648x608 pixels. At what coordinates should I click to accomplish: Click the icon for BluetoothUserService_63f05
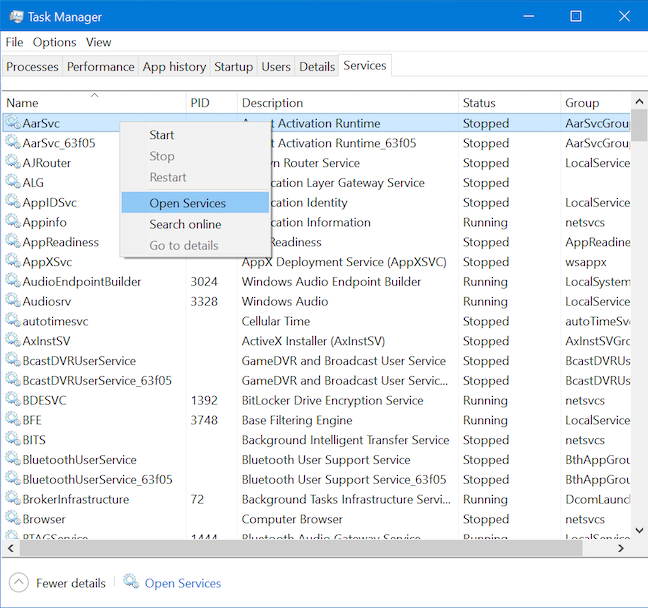coord(13,479)
